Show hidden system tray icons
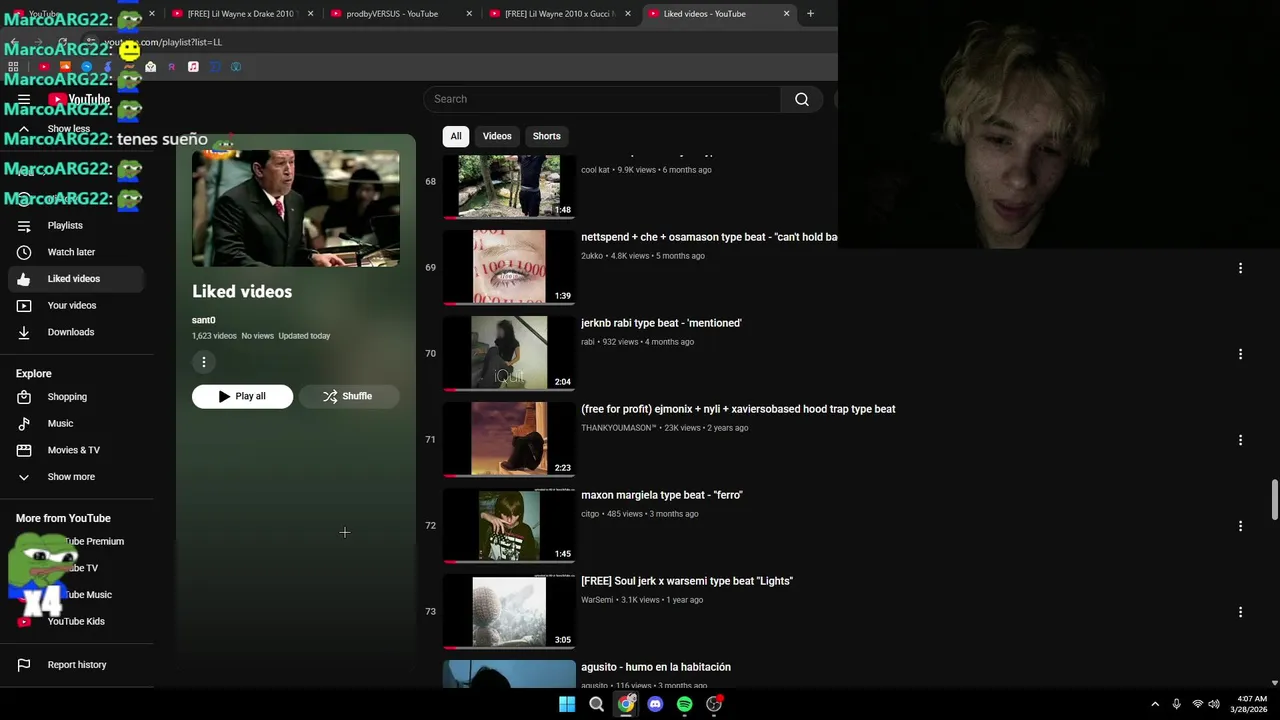This screenshot has width=1280, height=720. pyautogui.click(x=1155, y=704)
